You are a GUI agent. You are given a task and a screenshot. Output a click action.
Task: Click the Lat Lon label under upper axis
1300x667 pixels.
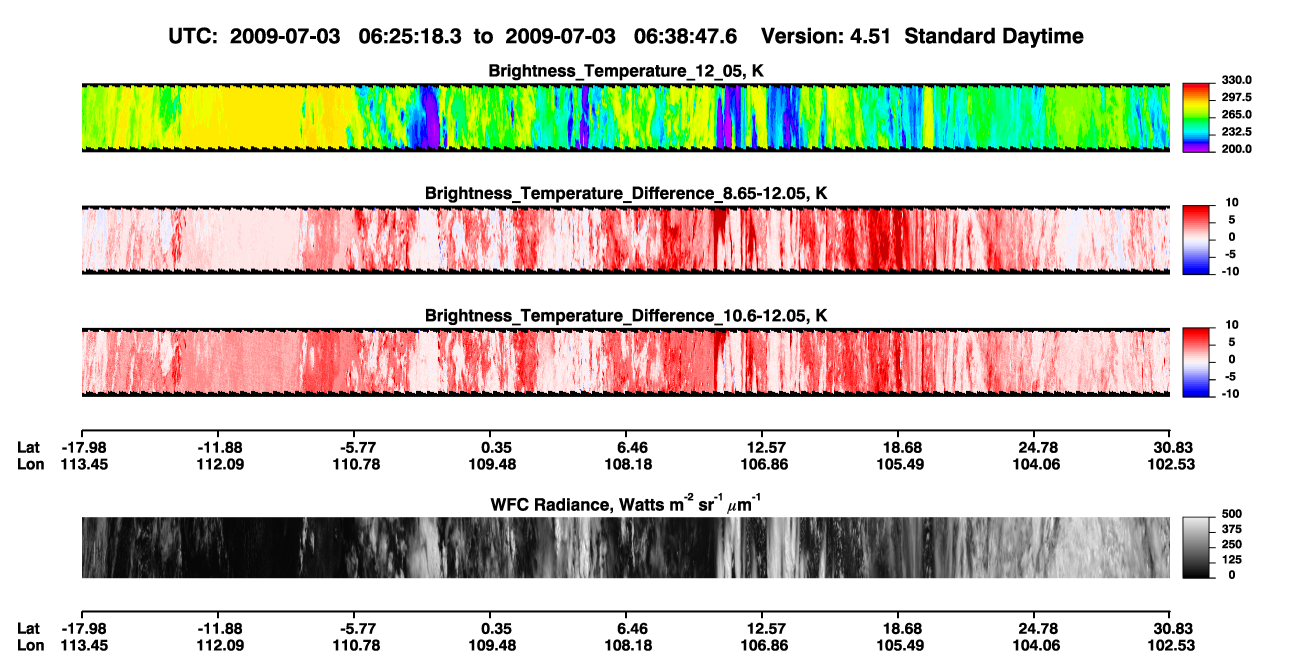[x=30, y=455]
